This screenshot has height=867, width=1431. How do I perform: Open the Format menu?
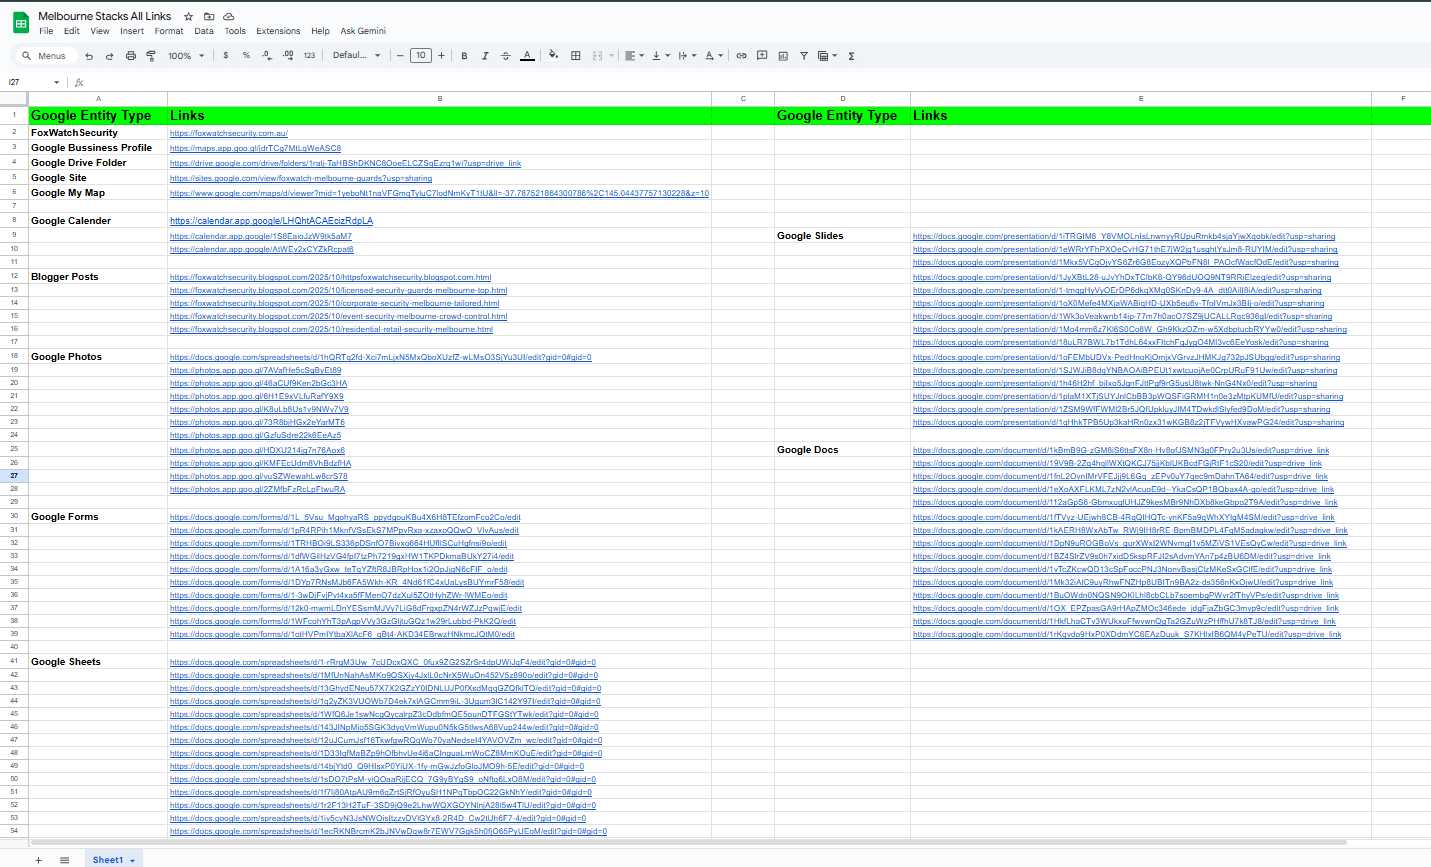coord(169,31)
